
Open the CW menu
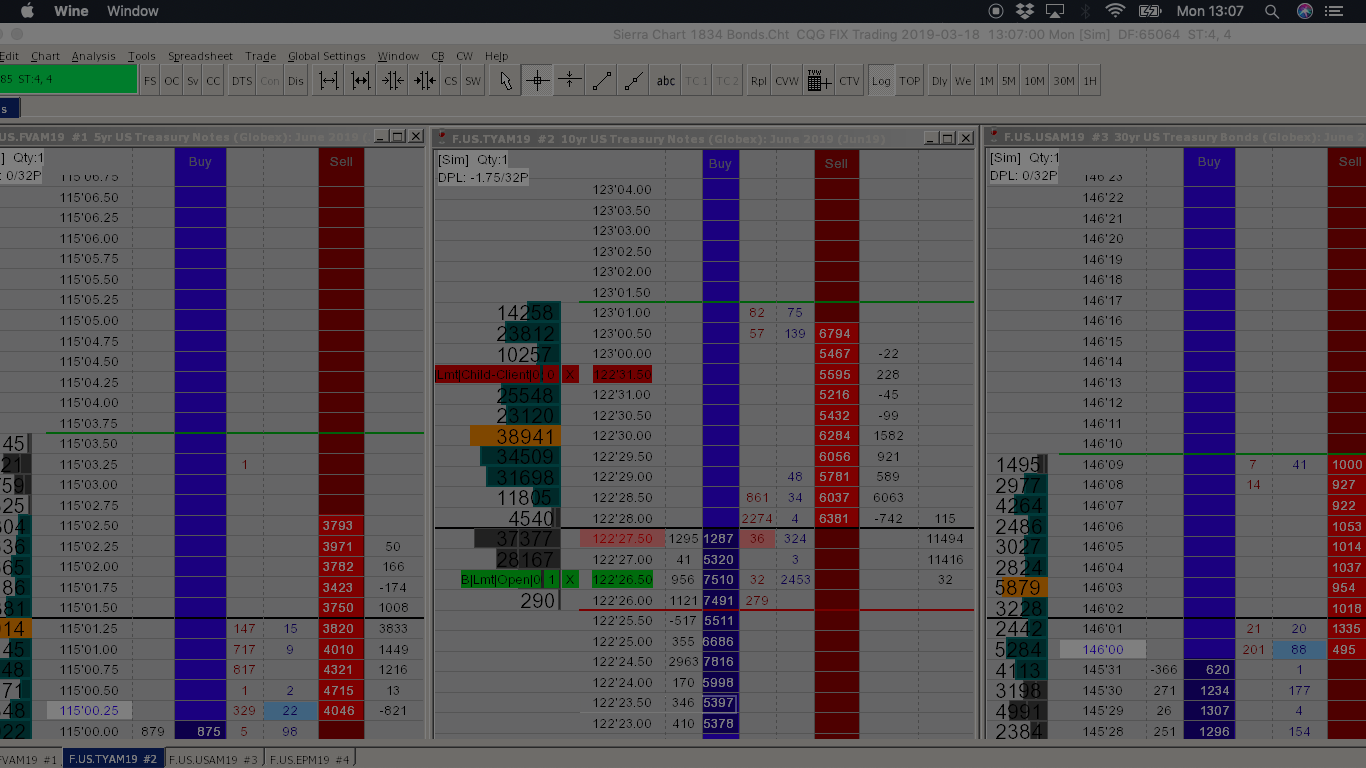[x=464, y=56]
